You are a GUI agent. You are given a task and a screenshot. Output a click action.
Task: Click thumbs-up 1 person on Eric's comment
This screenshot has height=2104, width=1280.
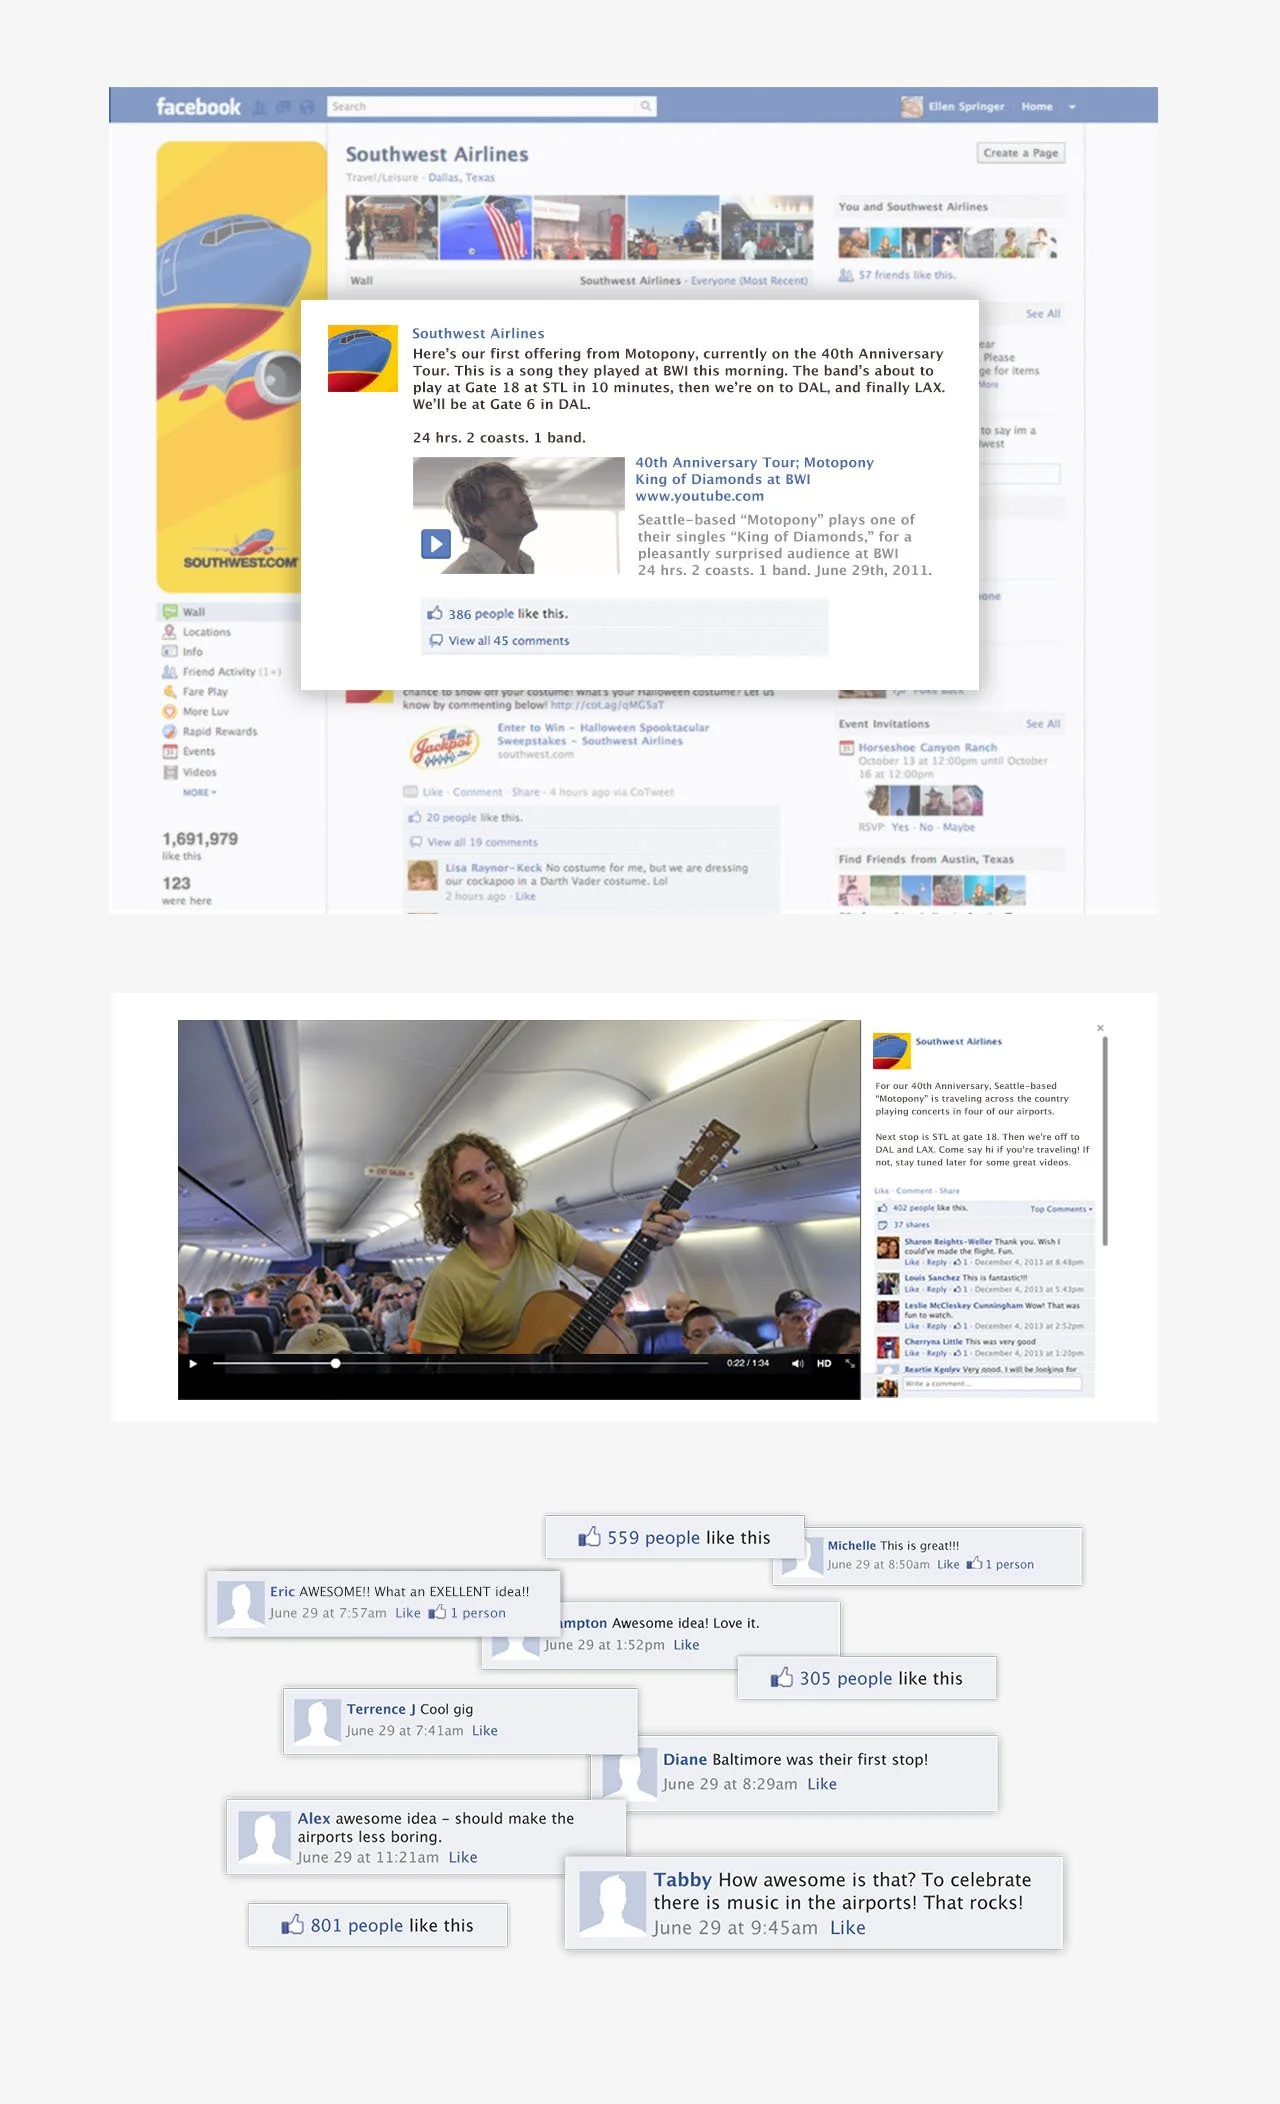coord(467,1613)
